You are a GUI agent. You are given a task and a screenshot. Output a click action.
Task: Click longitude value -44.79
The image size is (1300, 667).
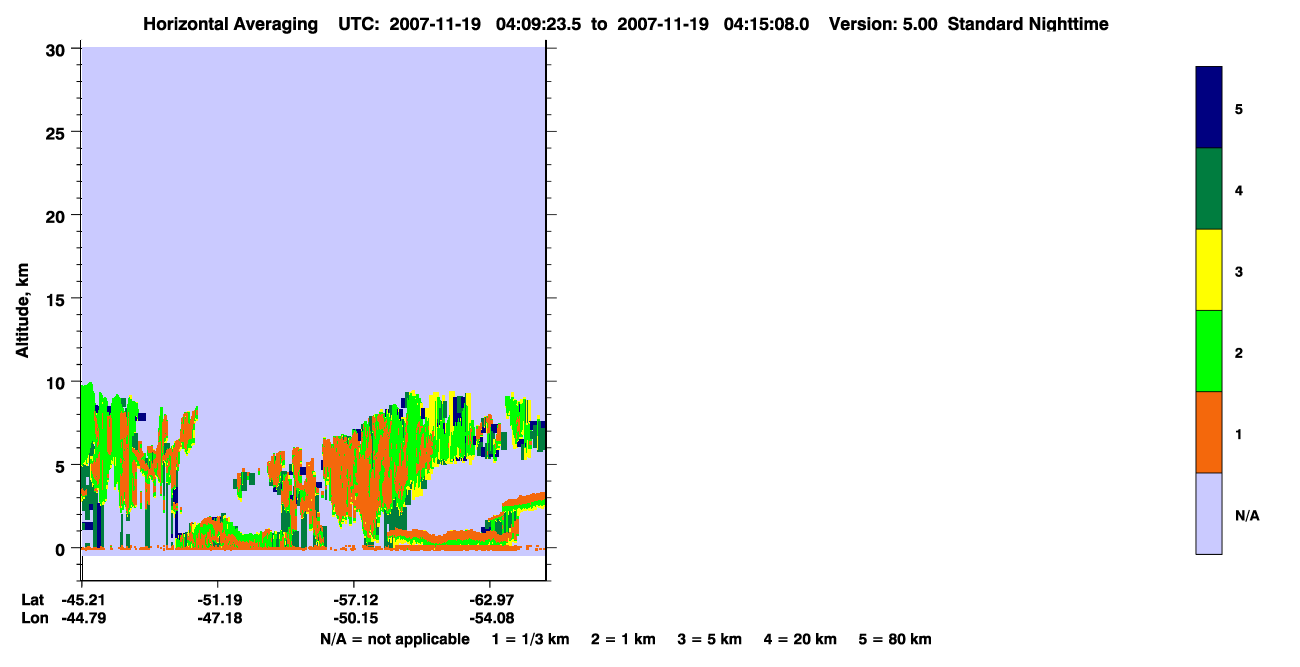coord(82,619)
